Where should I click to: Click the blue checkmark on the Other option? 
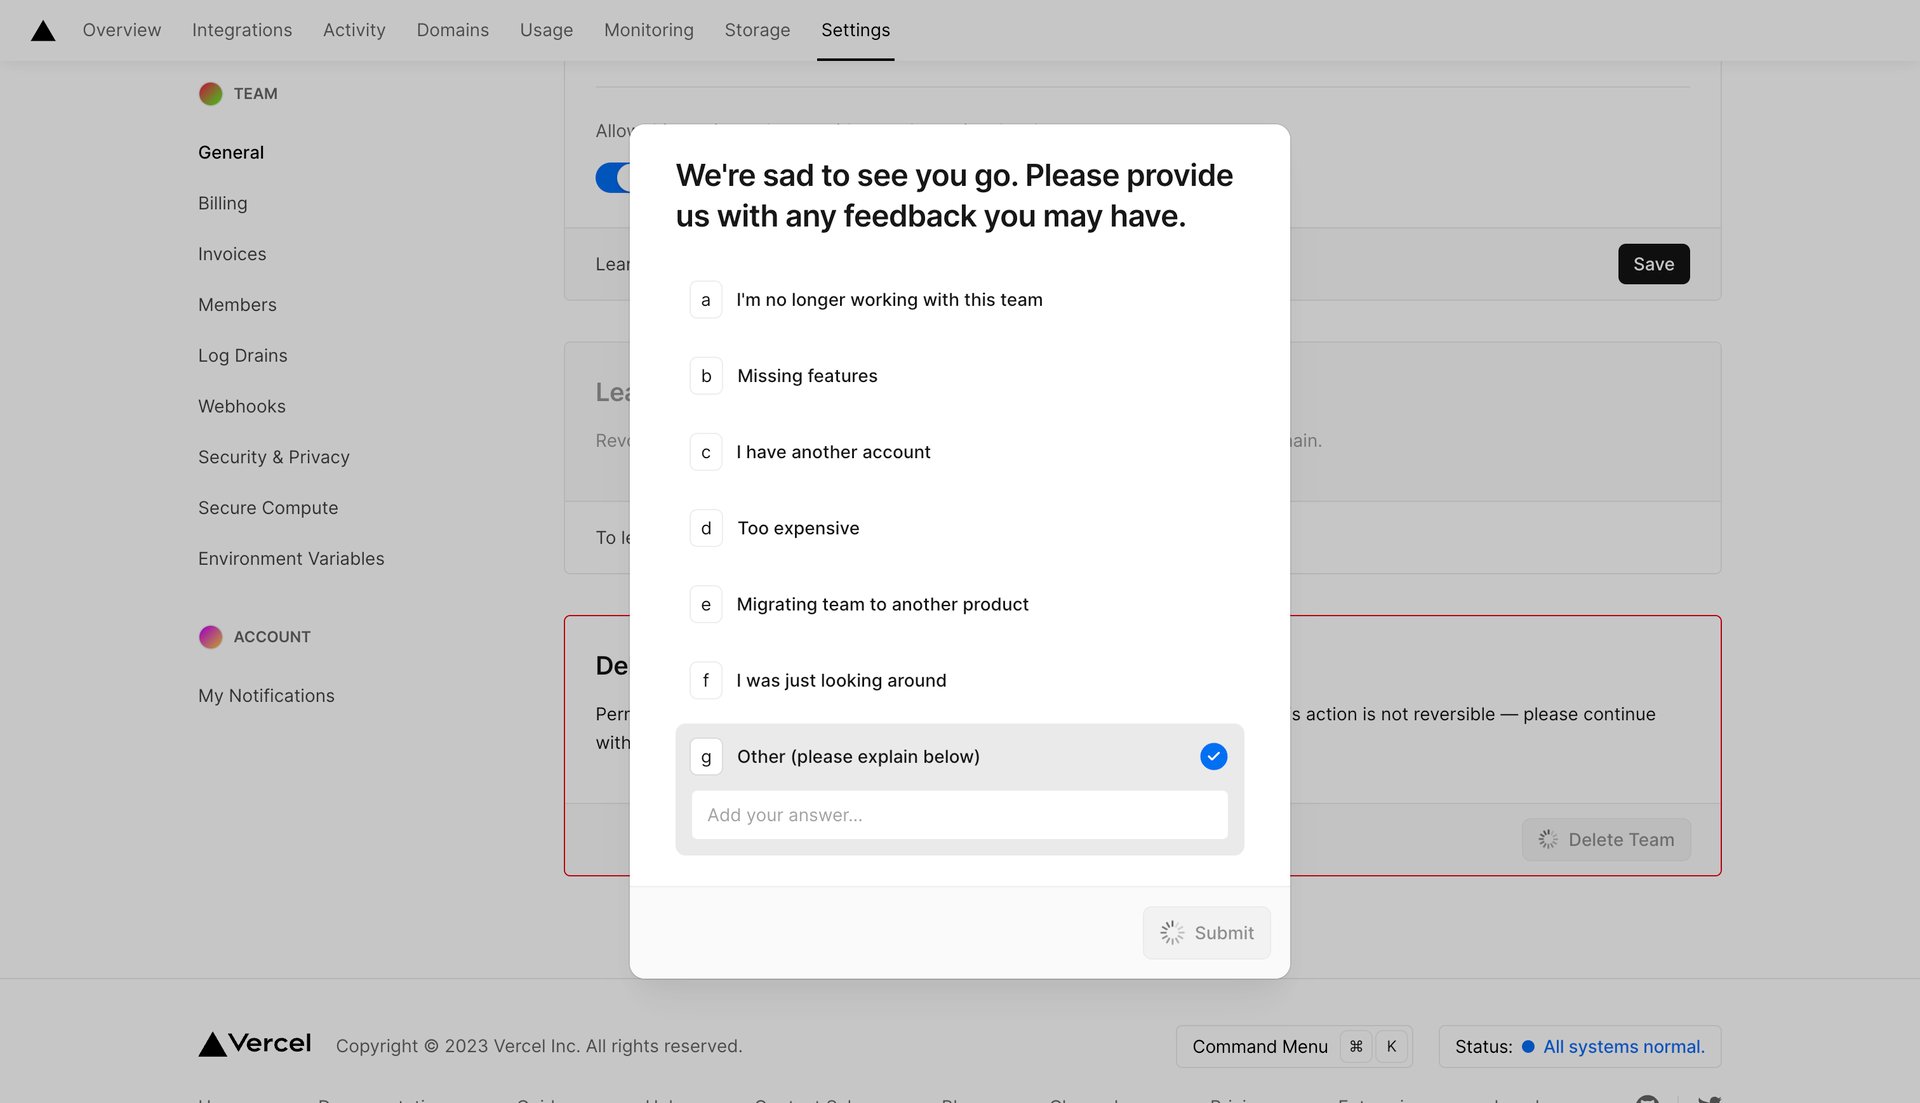tap(1213, 756)
